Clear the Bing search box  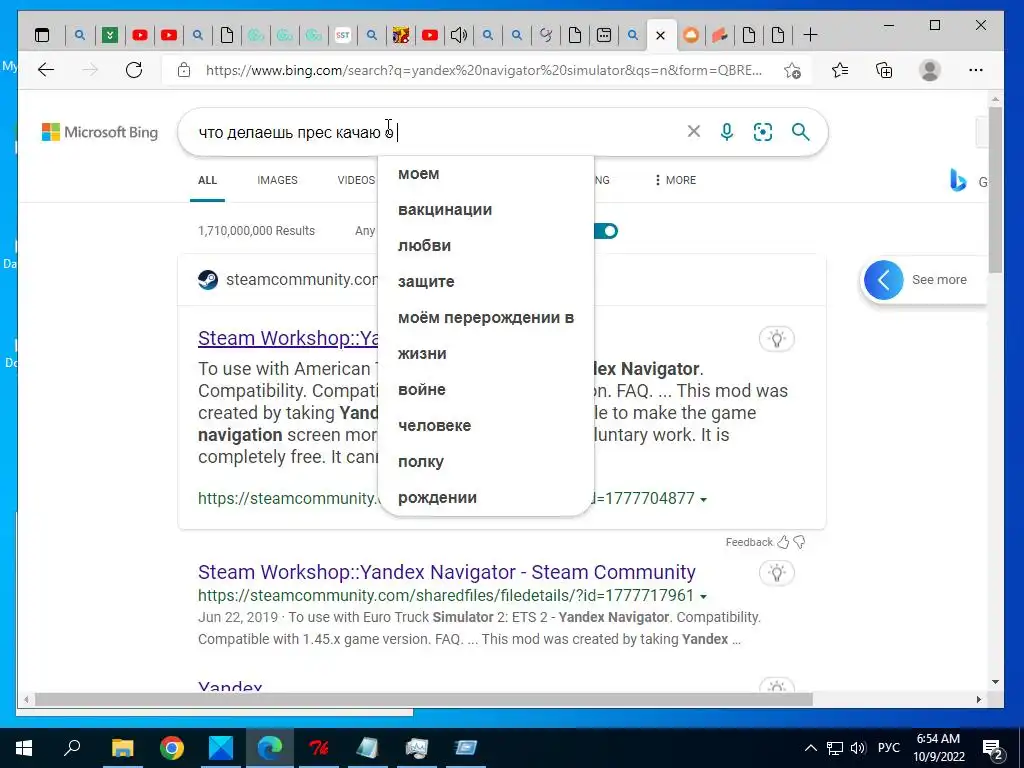pos(694,132)
